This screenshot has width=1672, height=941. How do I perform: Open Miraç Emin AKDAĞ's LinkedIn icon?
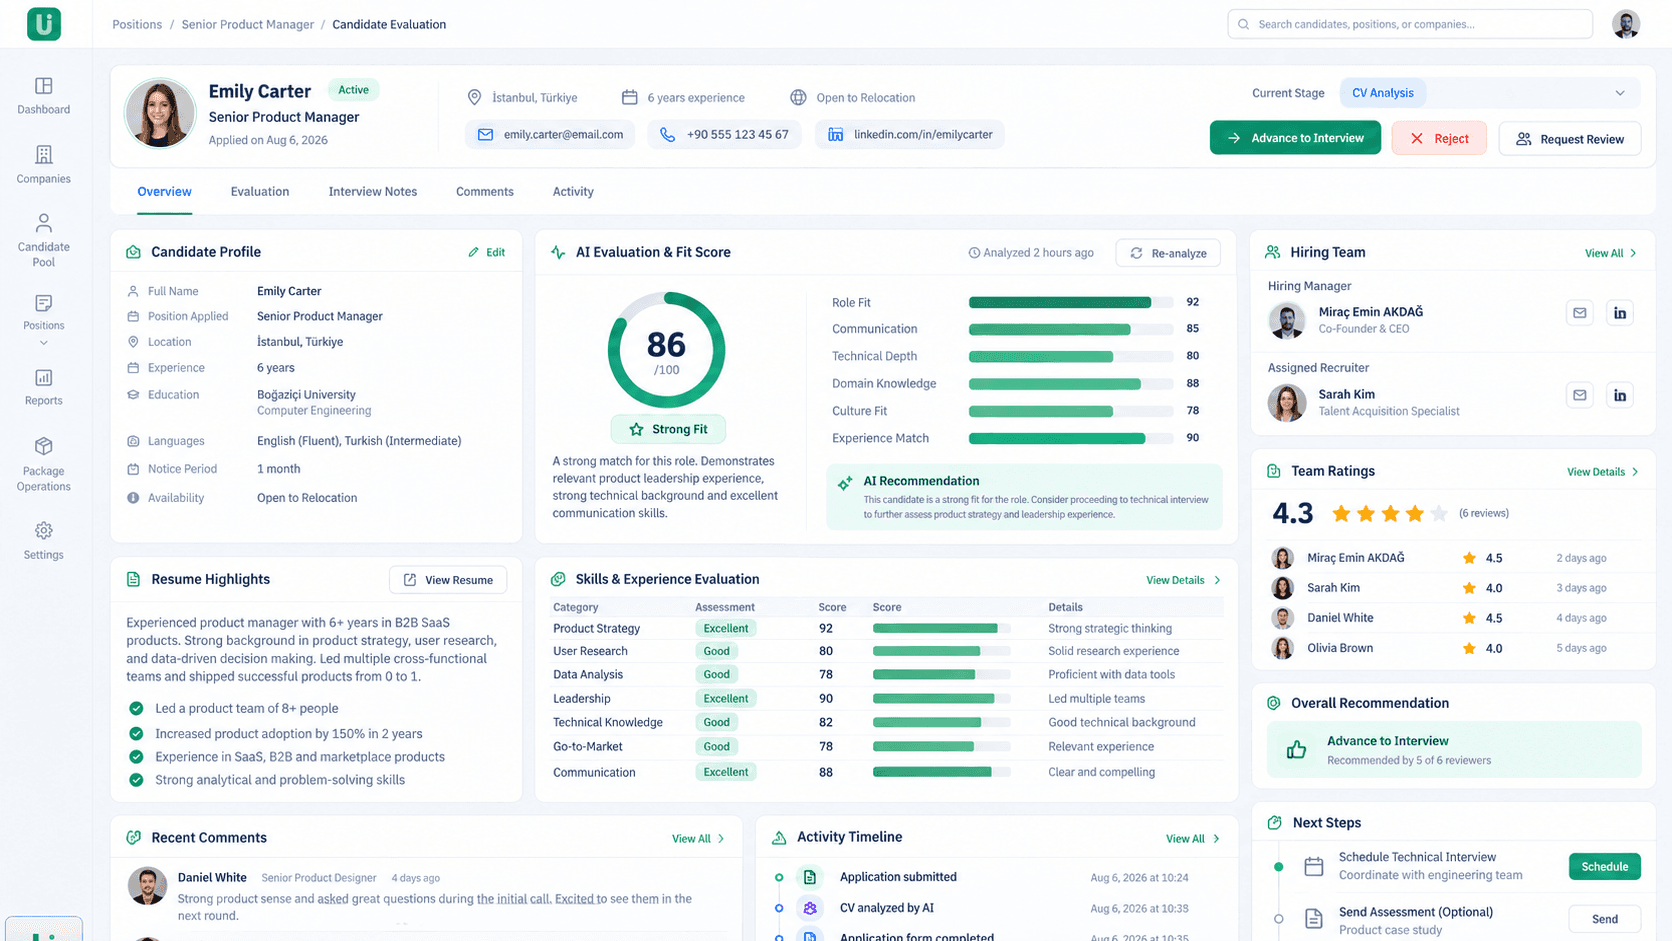click(x=1620, y=313)
